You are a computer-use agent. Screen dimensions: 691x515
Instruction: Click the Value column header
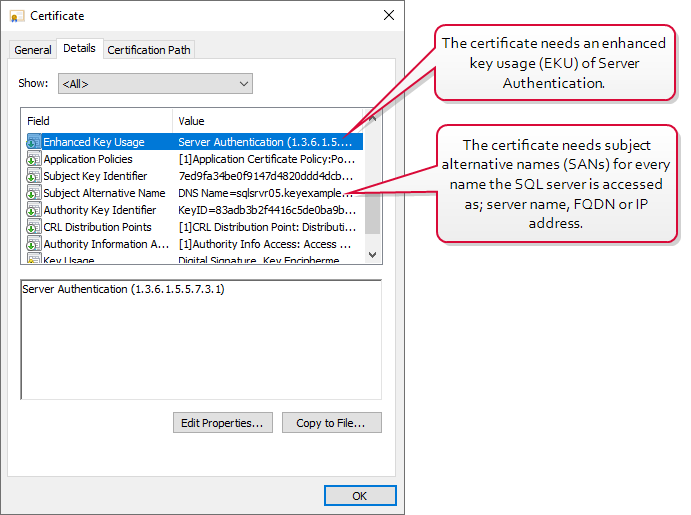click(x=265, y=121)
